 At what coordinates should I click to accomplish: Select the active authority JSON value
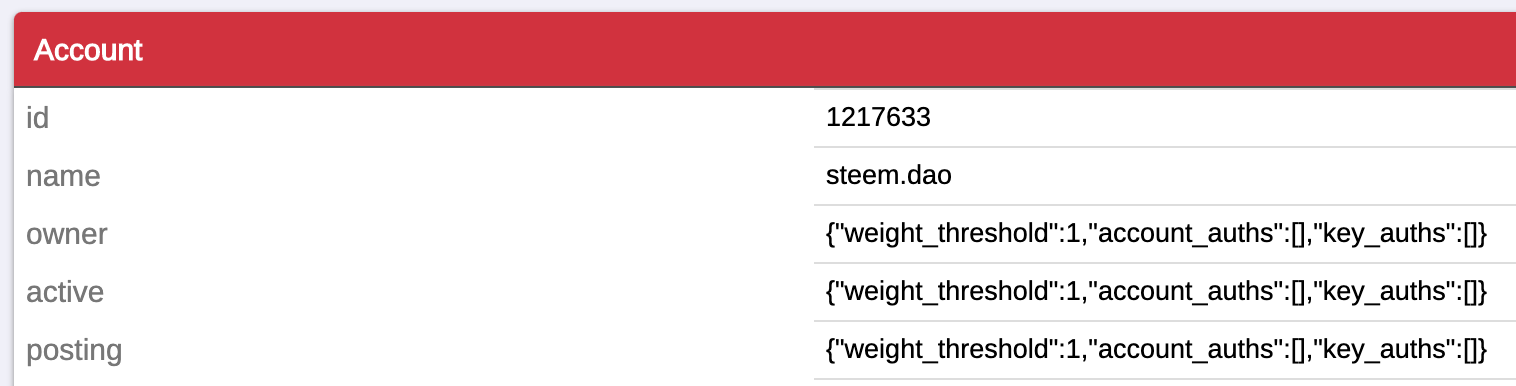1158,293
